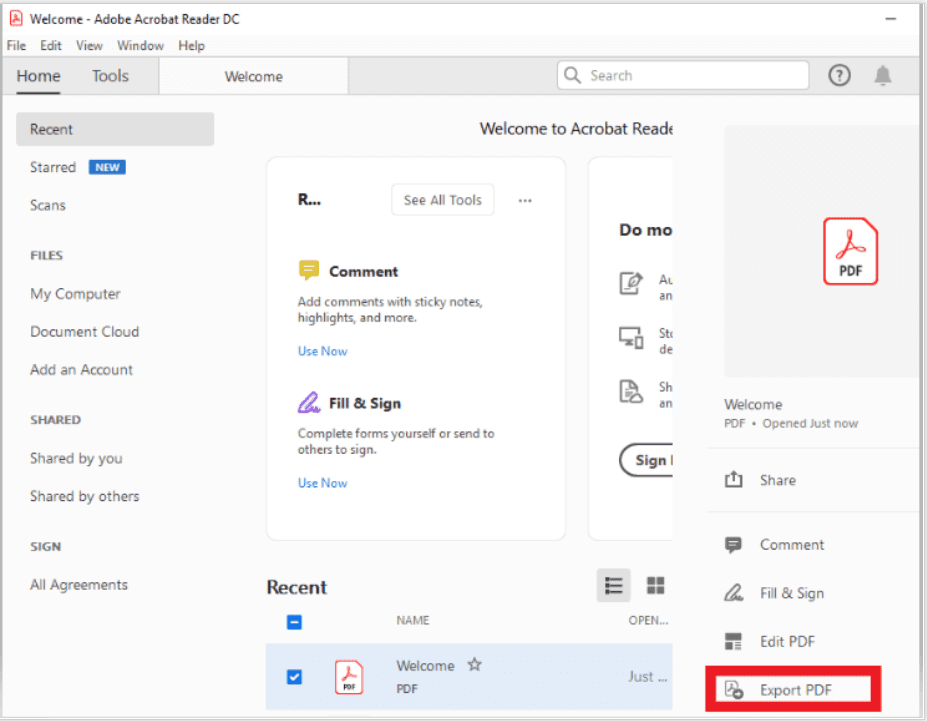
Task: Open the Edit menu
Action: (50, 45)
